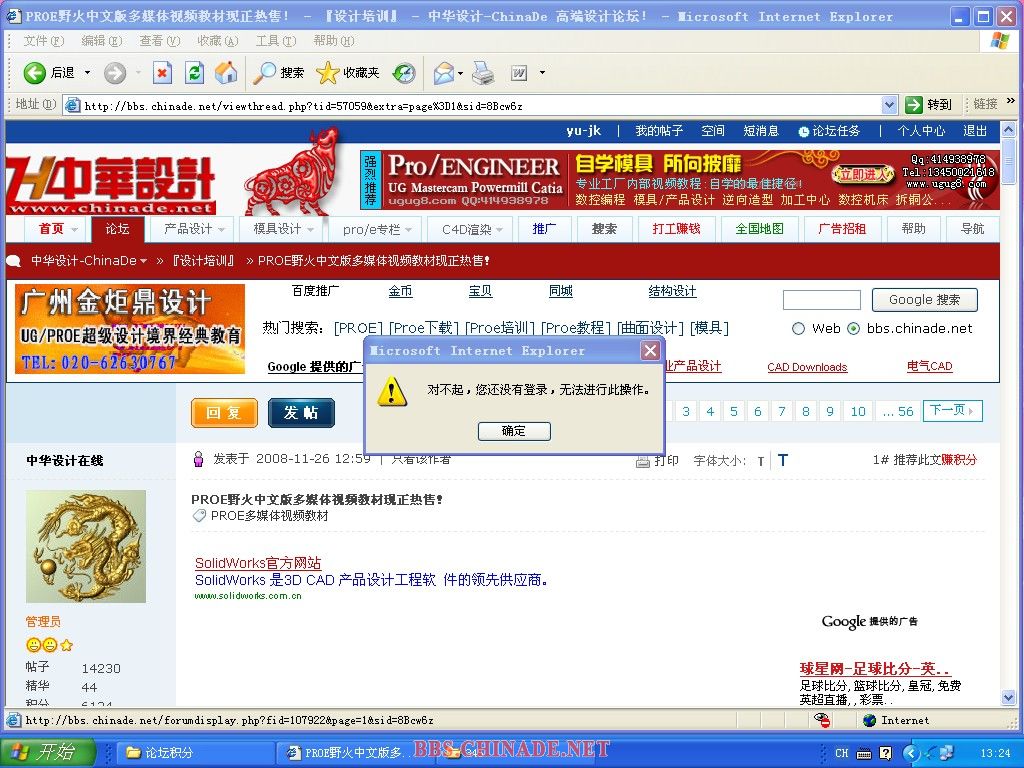Click the Start button on taskbar

tap(48, 752)
